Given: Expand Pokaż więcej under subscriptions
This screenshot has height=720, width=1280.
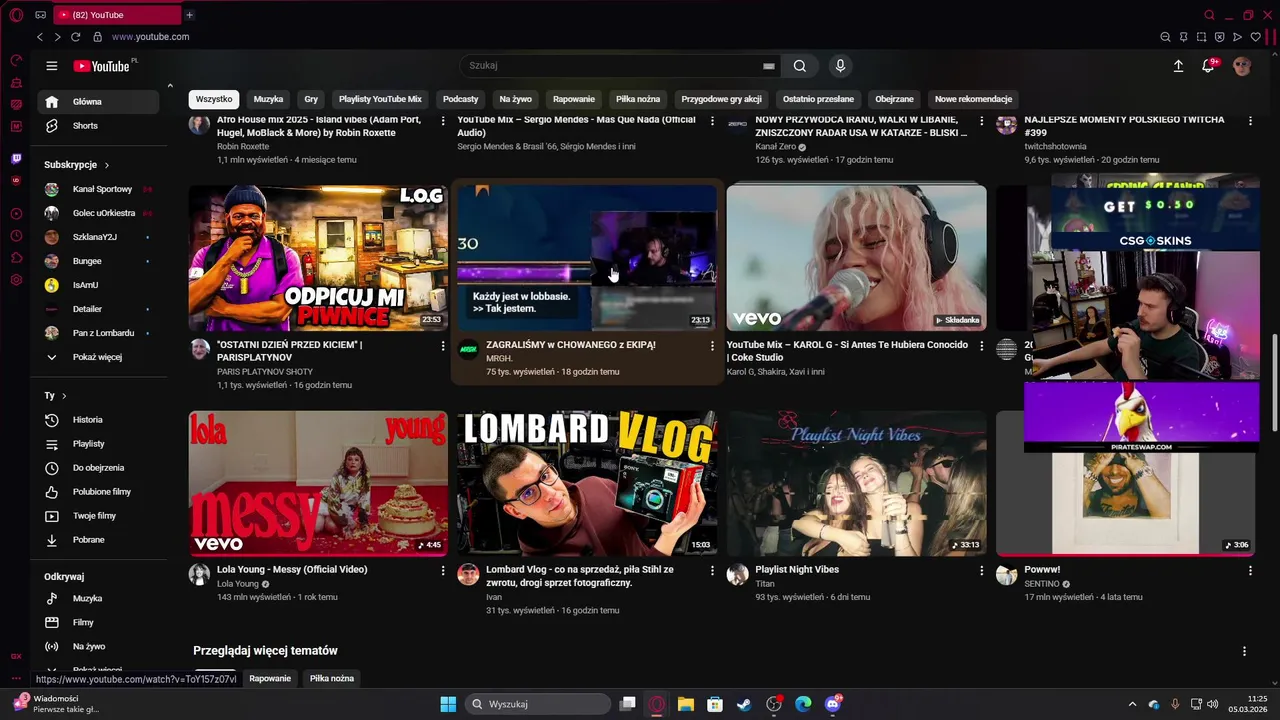Looking at the screenshot, I should [x=98, y=357].
